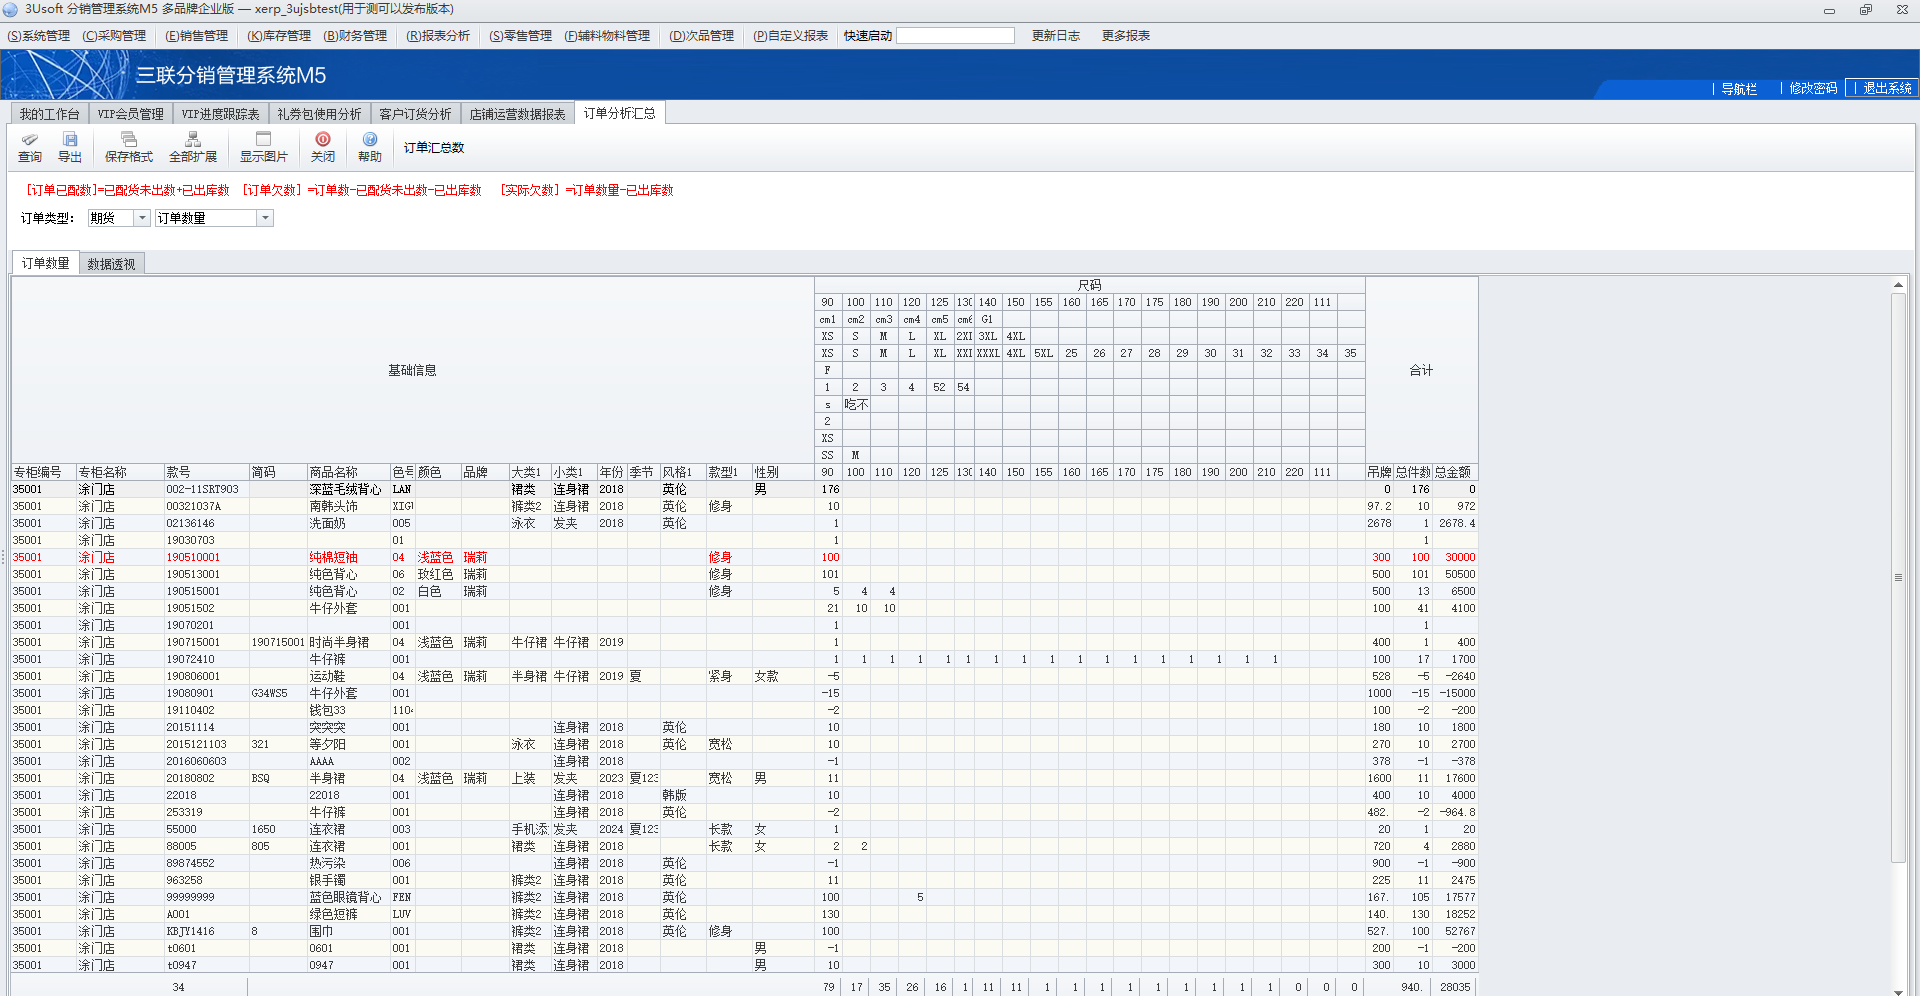Screen dimensions: 1920x996
Task: Click the 品牌 column header
Action: (485, 472)
